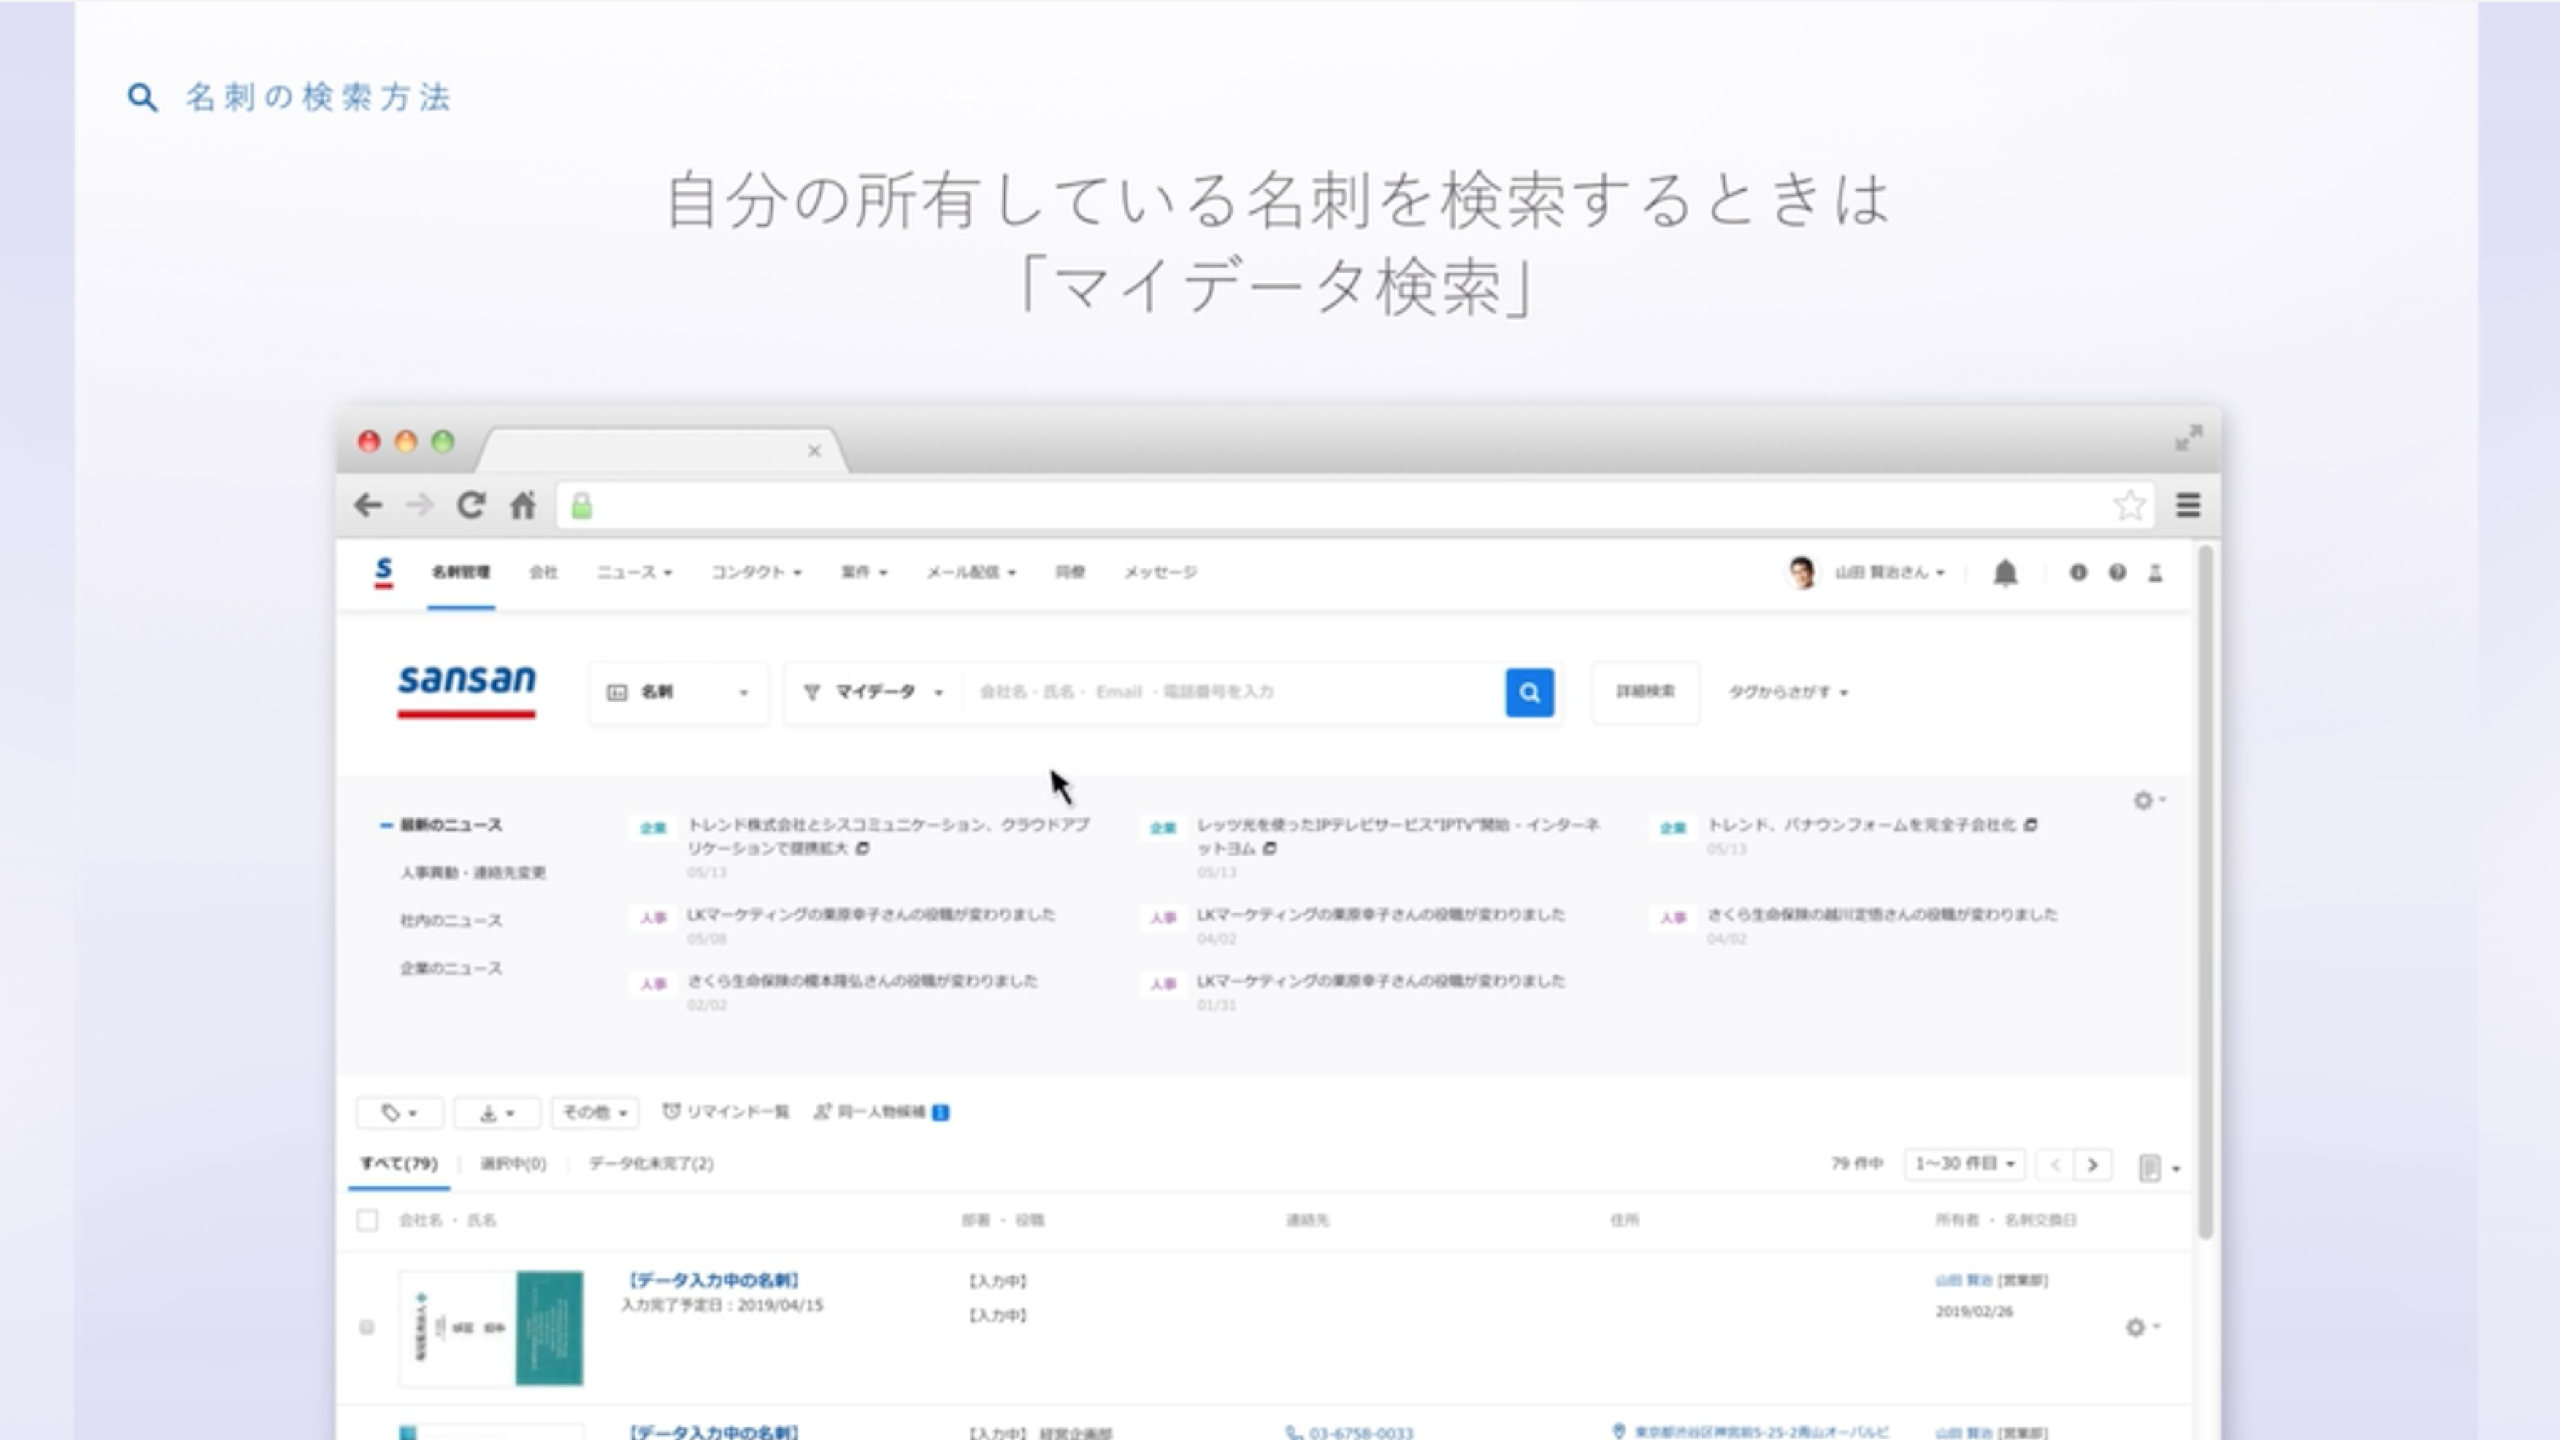Open the 案件 nav menu
Screen dimensions: 2560x1440
[864, 573]
